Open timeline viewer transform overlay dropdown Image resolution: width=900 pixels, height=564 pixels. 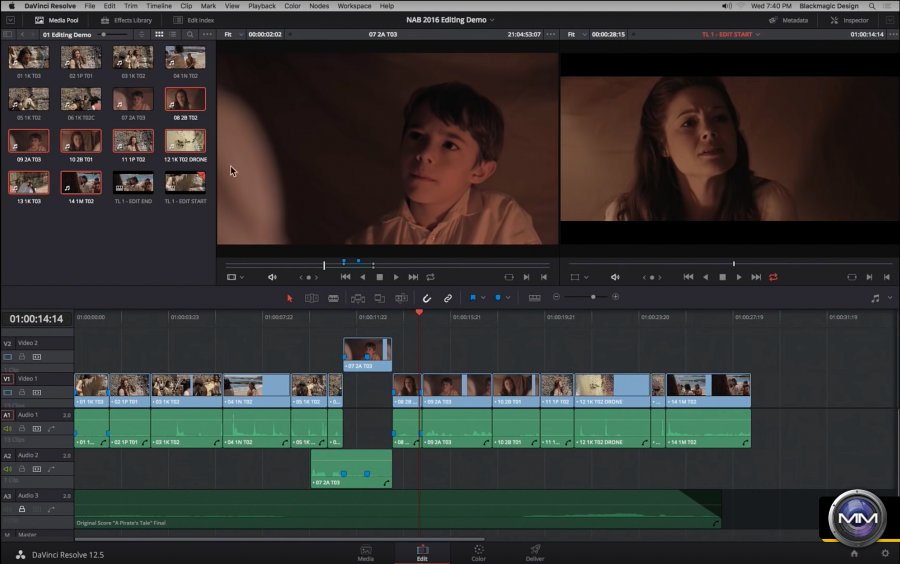[579, 277]
